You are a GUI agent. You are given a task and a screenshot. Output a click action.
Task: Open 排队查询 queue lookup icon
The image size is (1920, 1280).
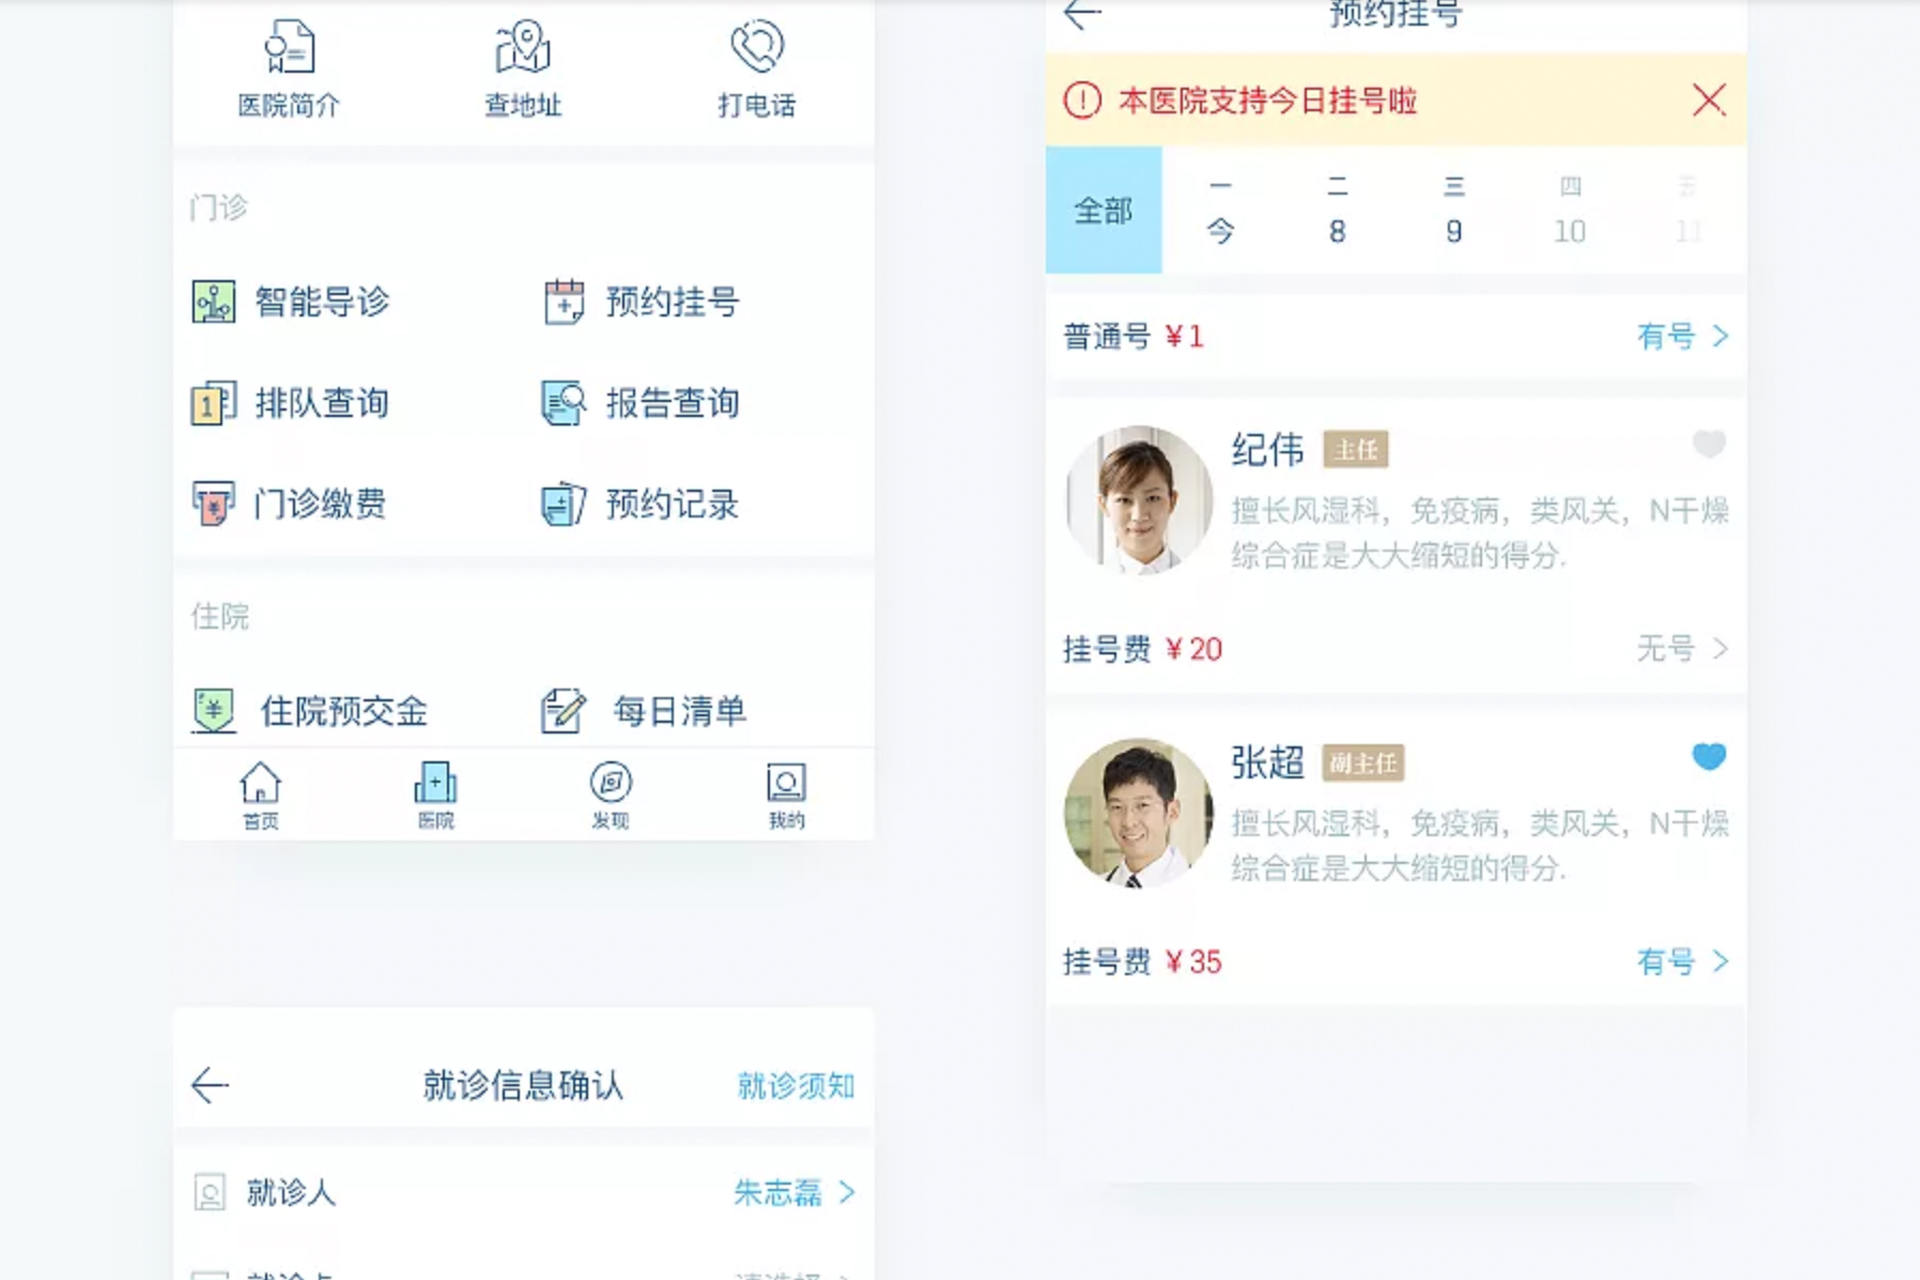click(x=213, y=403)
